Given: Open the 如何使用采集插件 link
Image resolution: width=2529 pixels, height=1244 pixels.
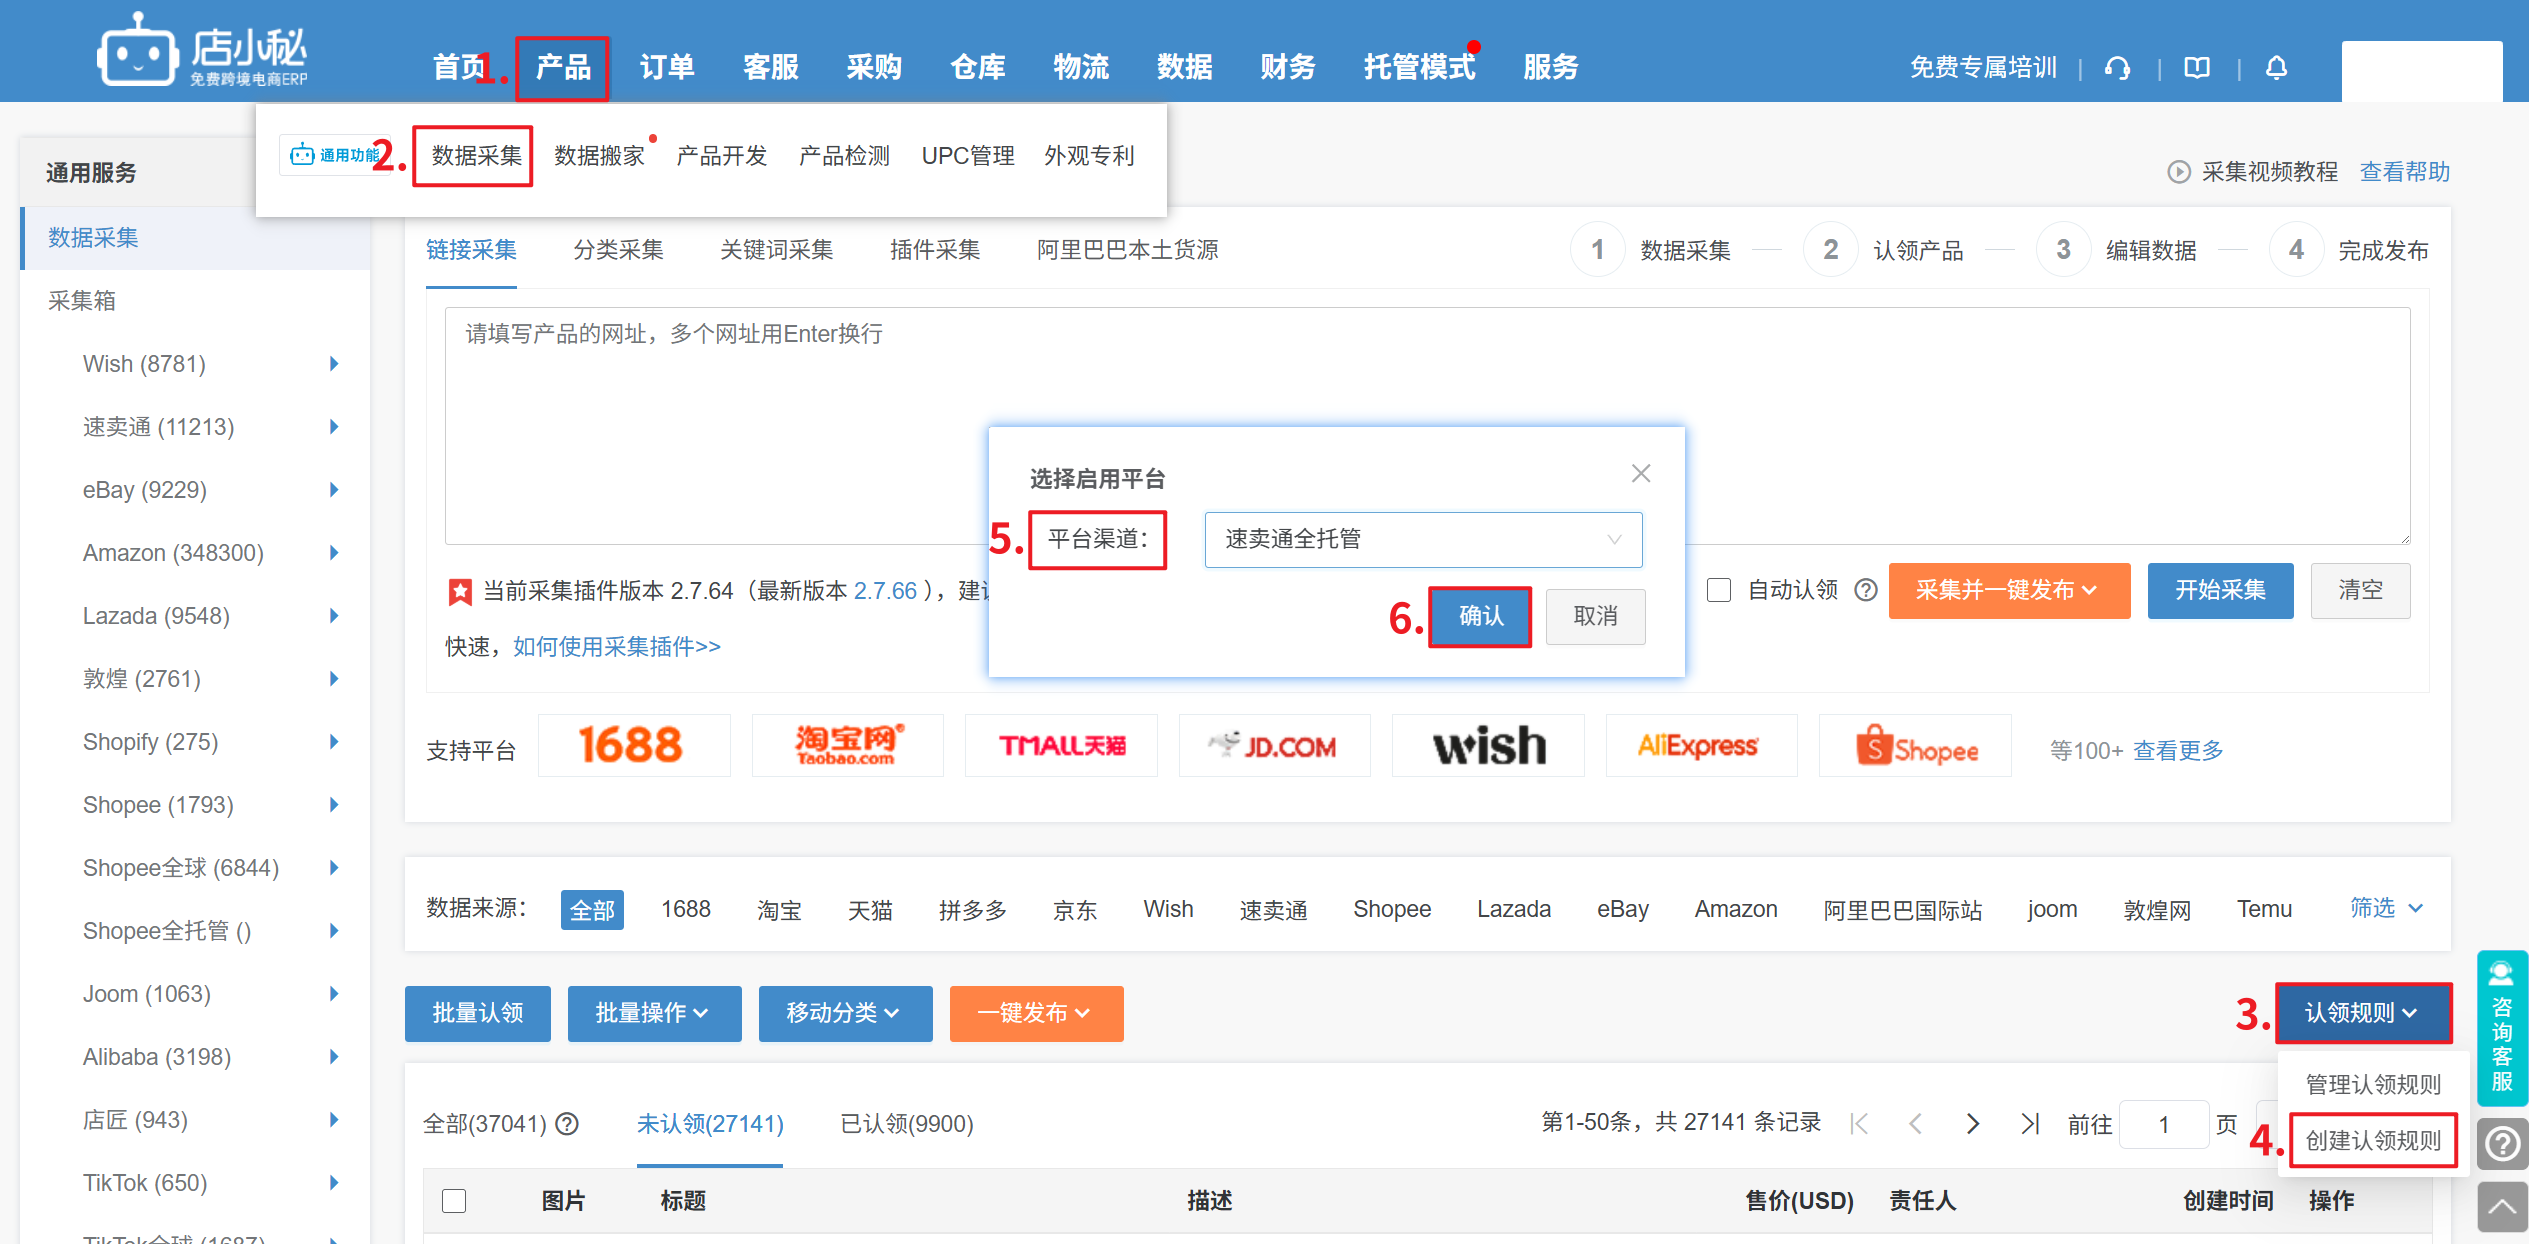Looking at the screenshot, I should coord(616,647).
